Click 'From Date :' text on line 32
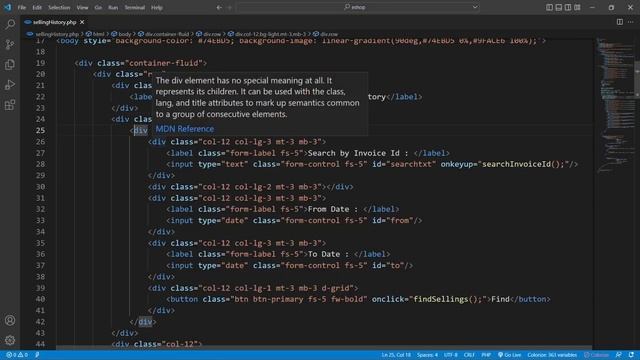This screenshot has width=640, height=360. click(x=333, y=209)
